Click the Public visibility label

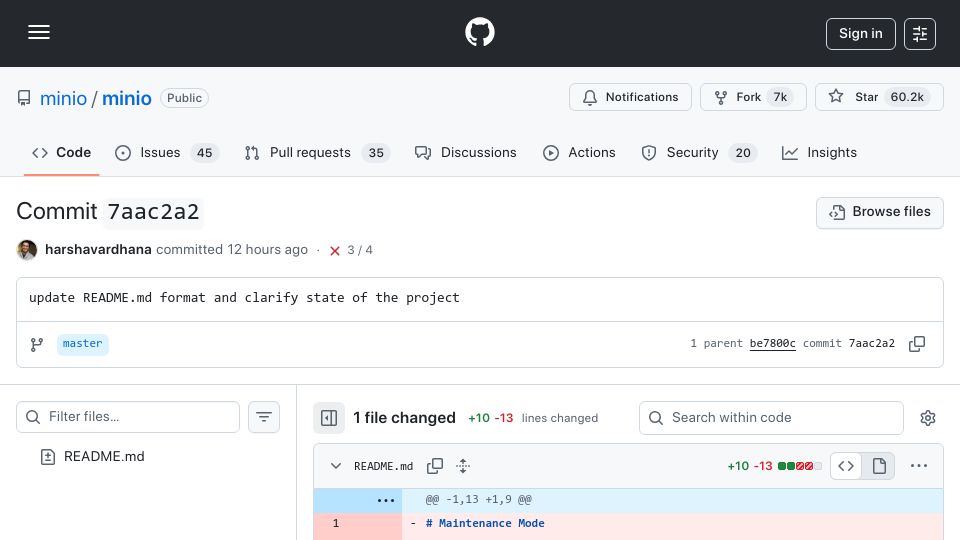pos(184,98)
